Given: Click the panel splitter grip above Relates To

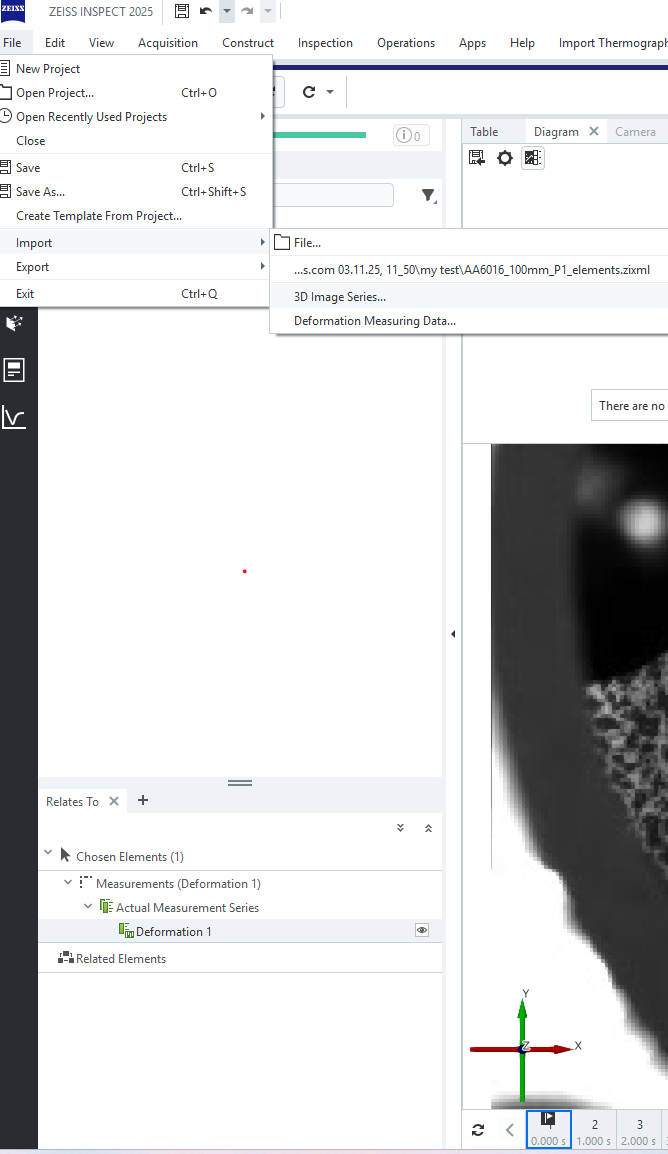Looking at the screenshot, I should coord(240,783).
